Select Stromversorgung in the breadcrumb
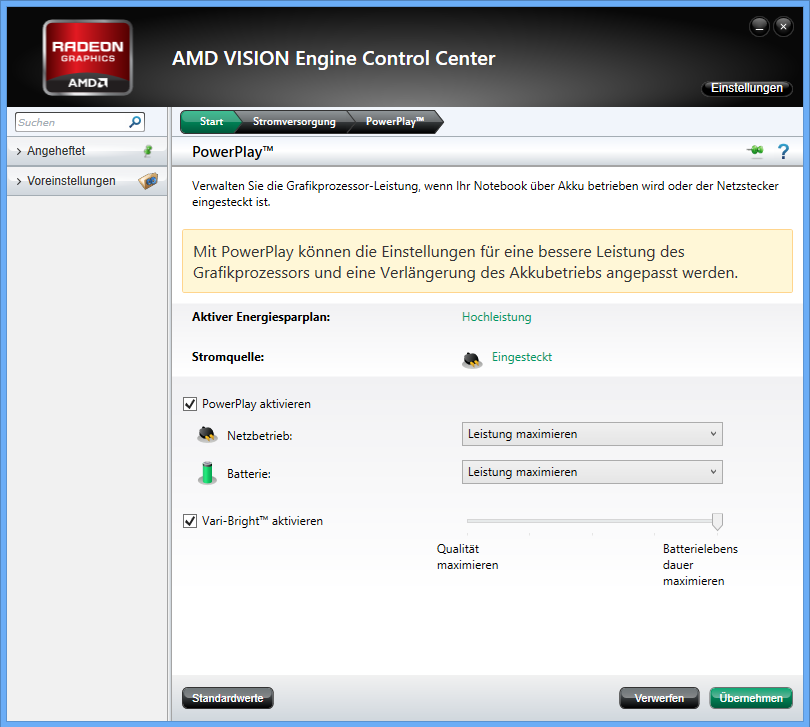 click(x=292, y=122)
